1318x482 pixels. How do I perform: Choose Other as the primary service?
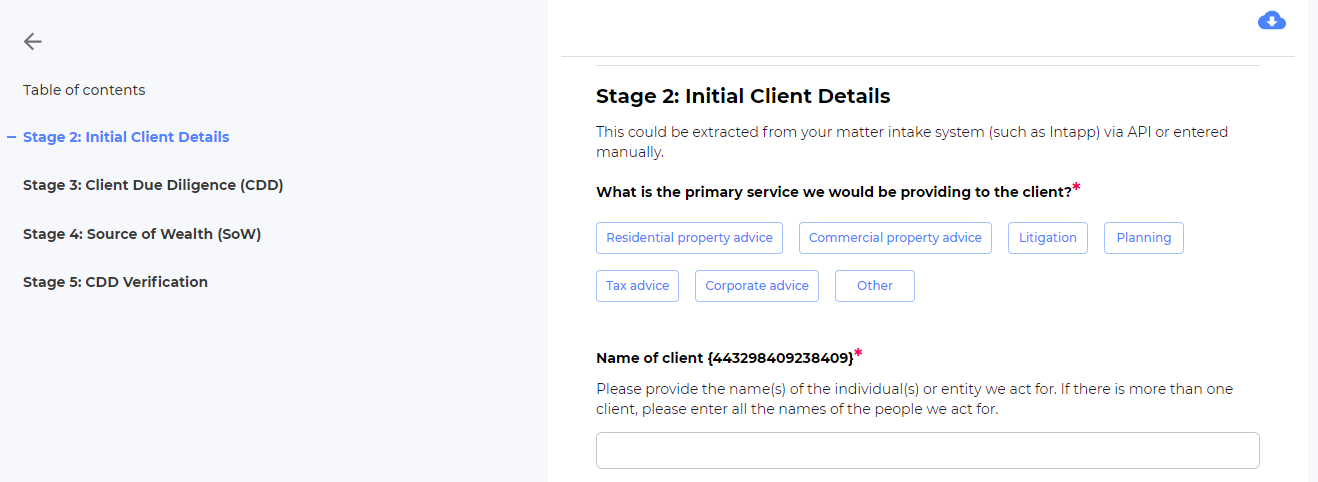(874, 286)
